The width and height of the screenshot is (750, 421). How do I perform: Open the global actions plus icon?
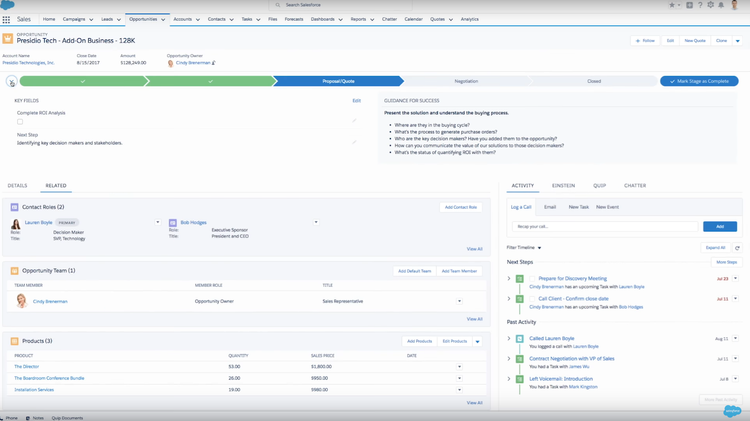689,5
